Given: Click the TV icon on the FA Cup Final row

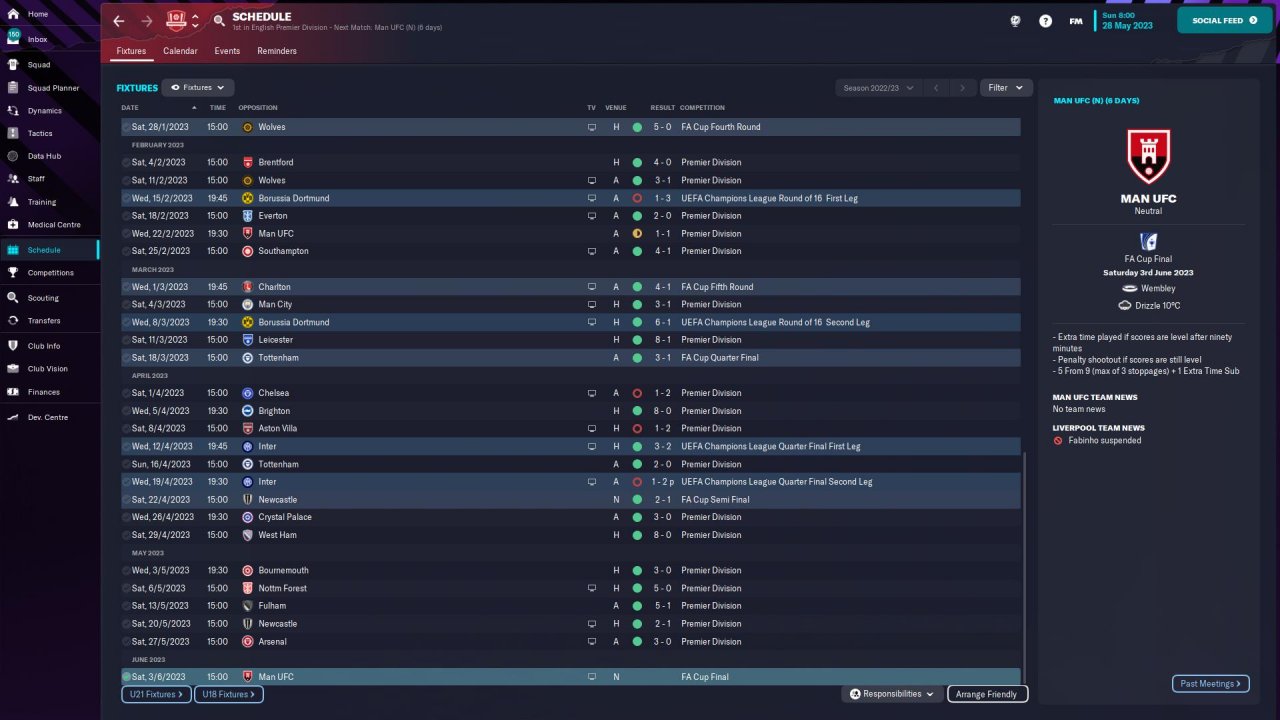Looking at the screenshot, I should point(592,678).
